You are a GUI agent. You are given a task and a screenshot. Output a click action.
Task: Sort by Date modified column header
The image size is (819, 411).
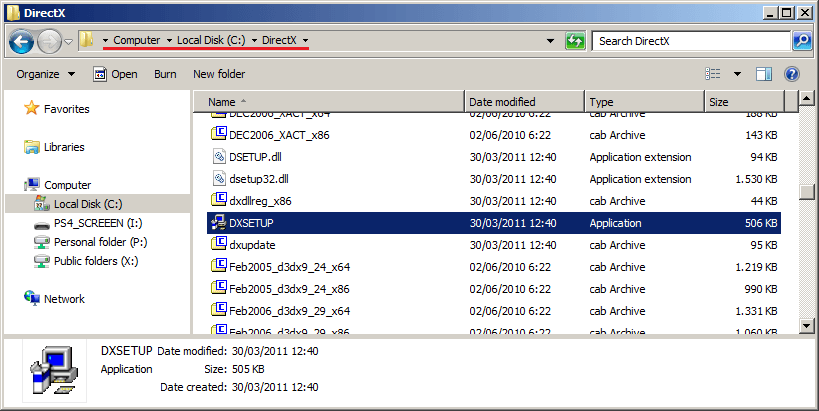524,102
